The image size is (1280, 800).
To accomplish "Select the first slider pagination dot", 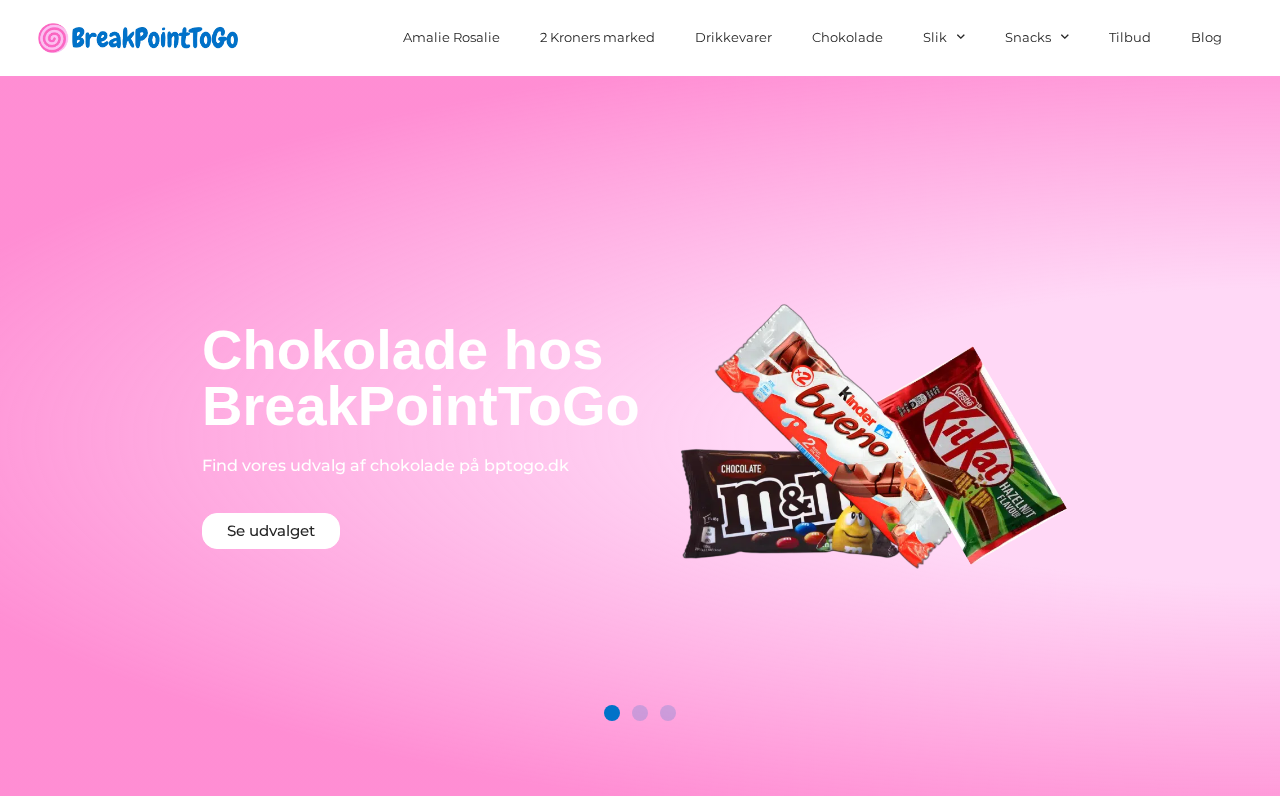I will coord(612,713).
